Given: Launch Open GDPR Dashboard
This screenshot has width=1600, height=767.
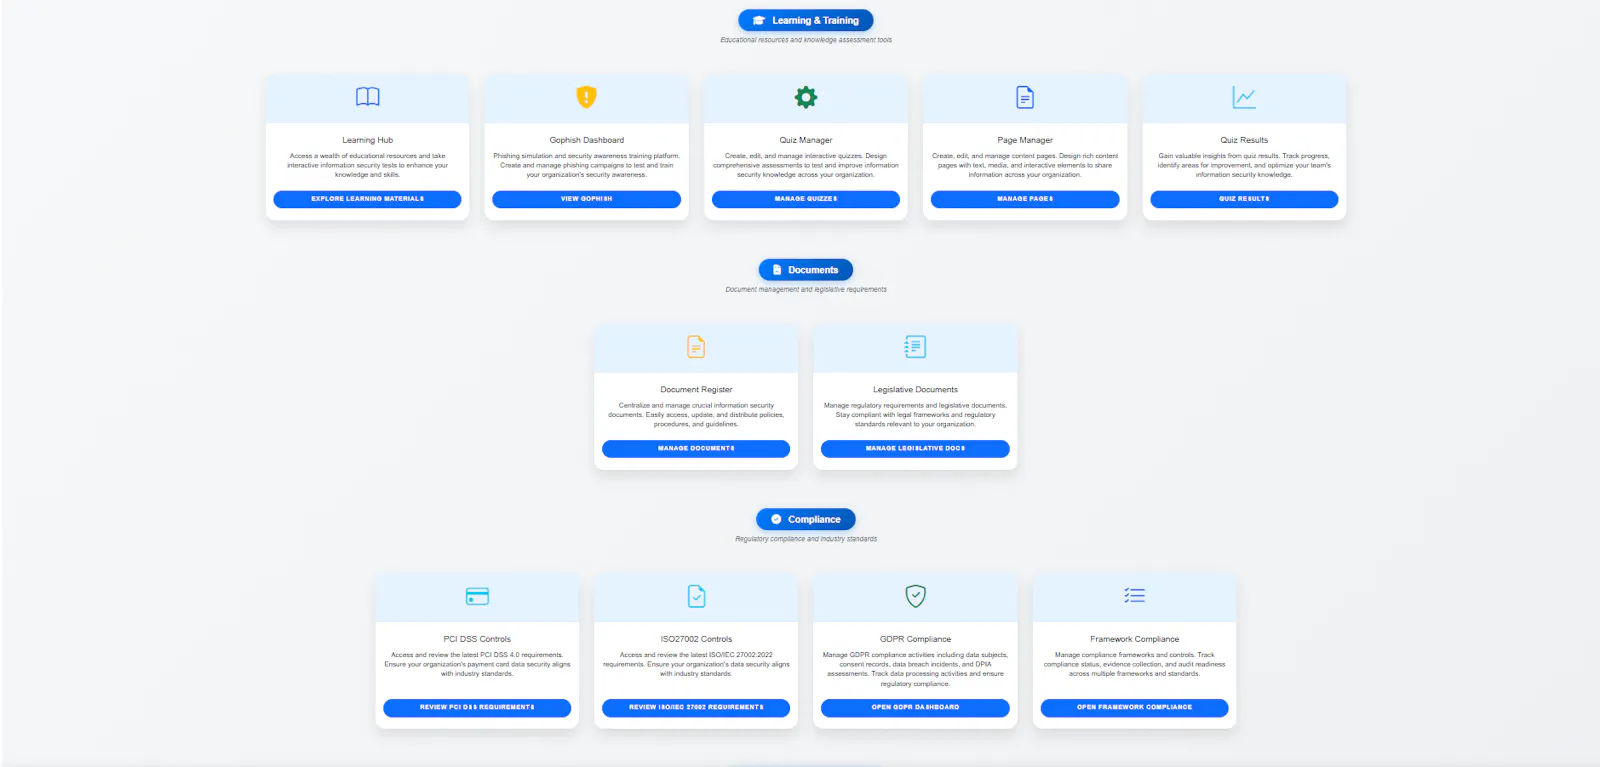Looking at the screenshot, I should [x=915, y=708].
